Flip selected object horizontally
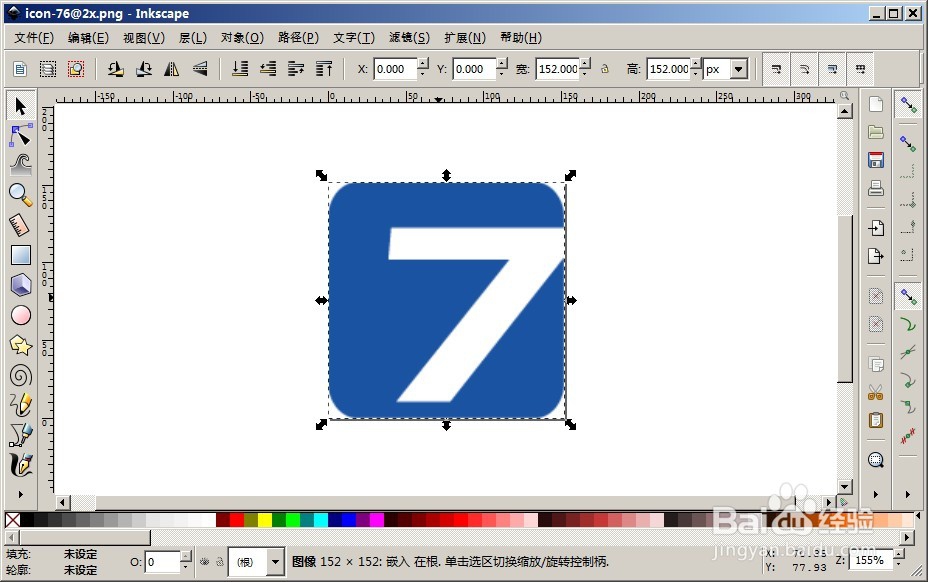Screen dimensions: 928x582 [x=172, y=69]
